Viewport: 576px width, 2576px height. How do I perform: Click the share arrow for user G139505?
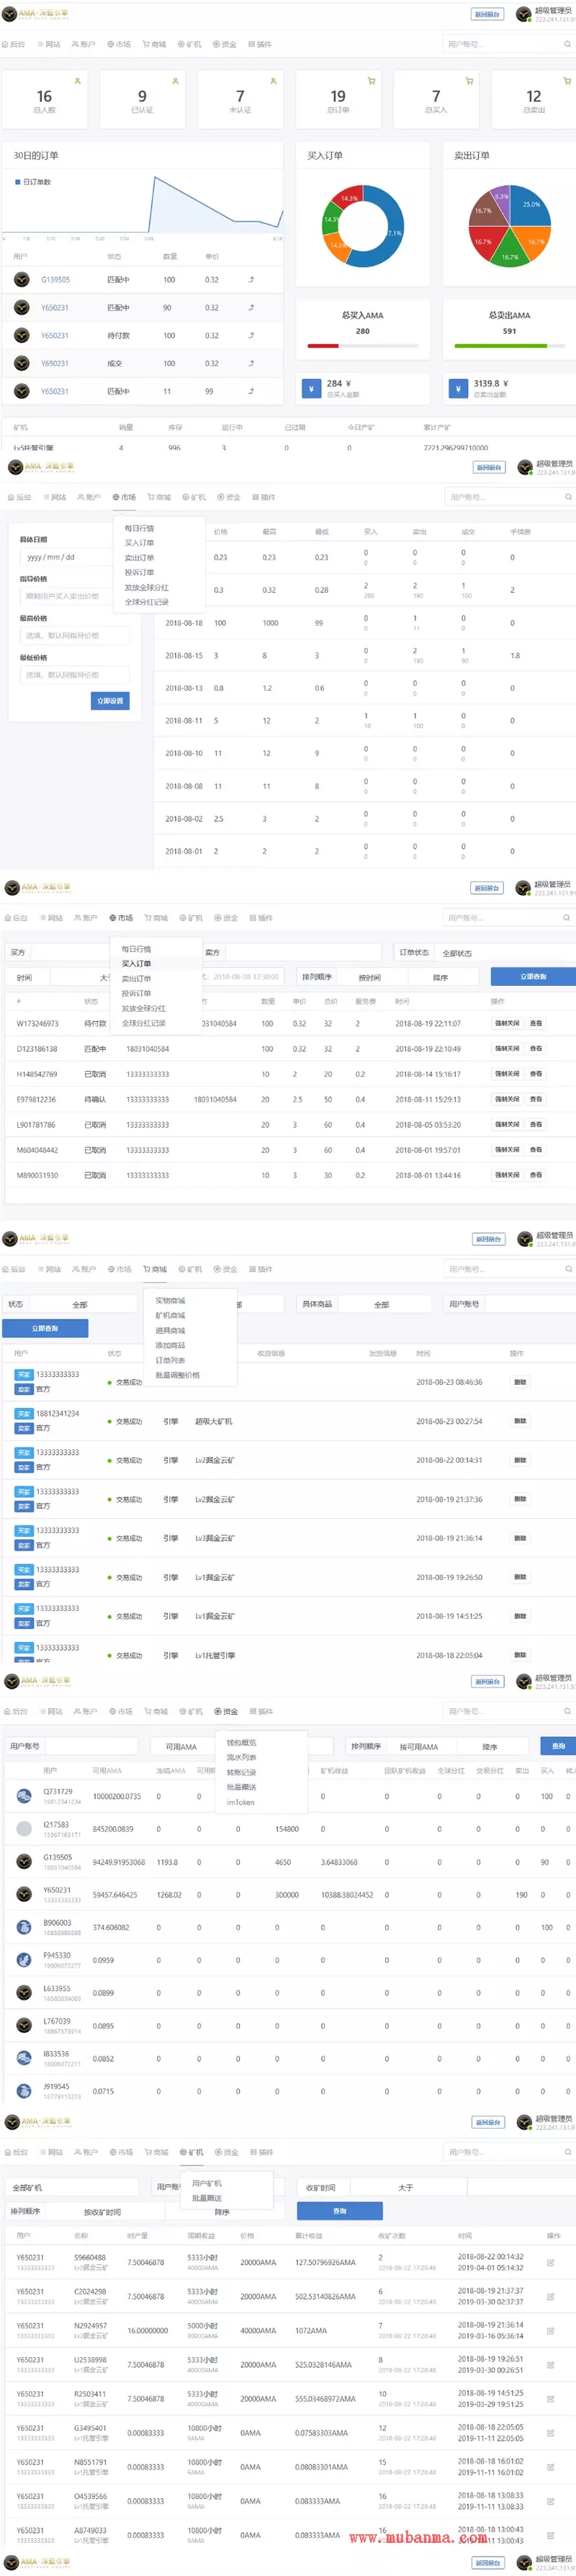click(251, 280)
